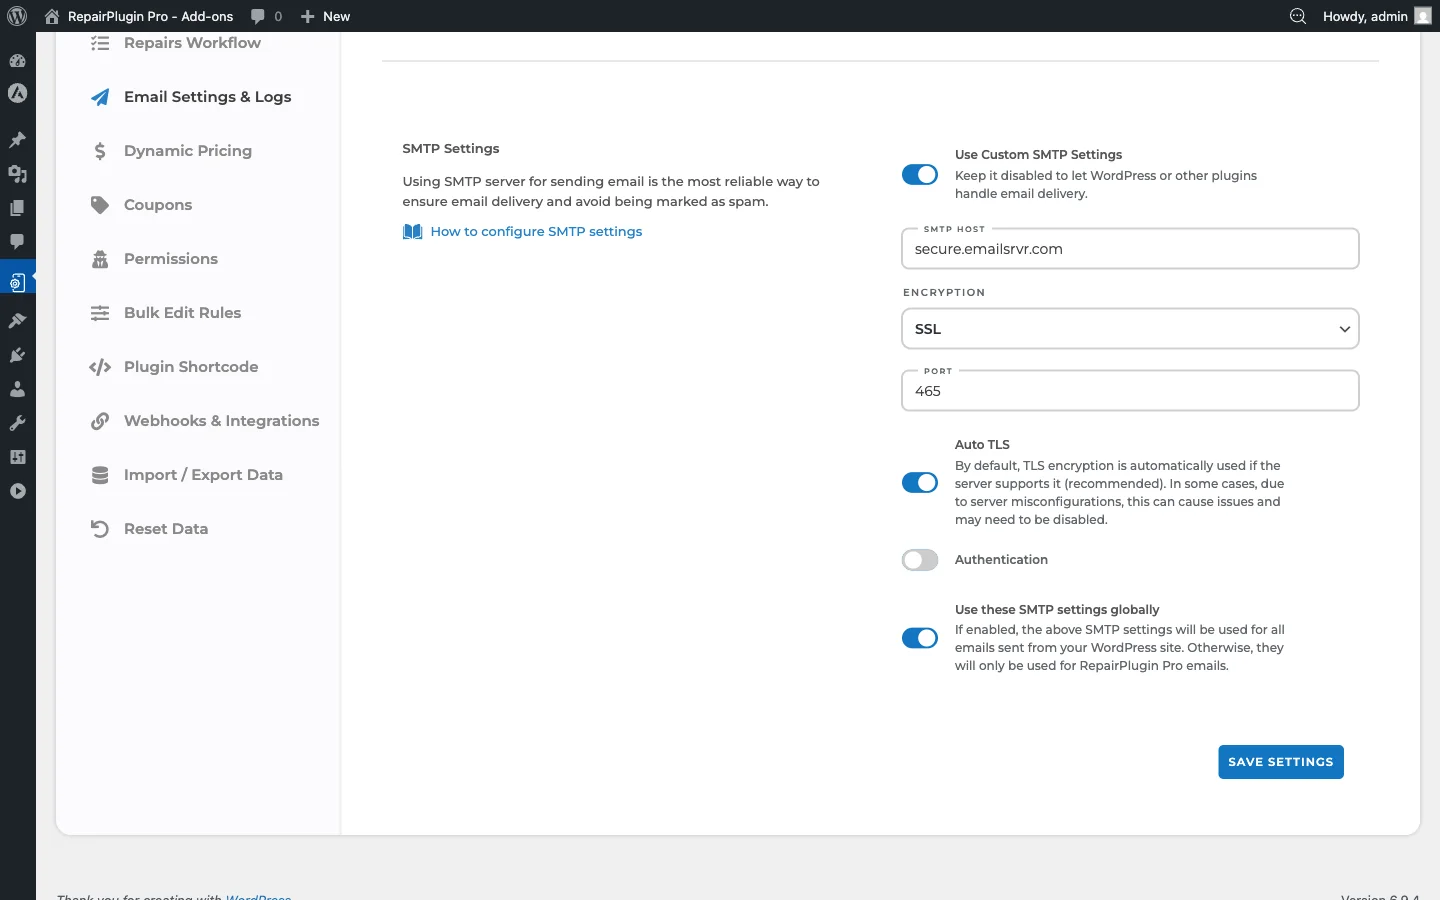The width and height of the screenshot is (1440, 900).
Task: Open Coupons using the tag icon
Action: click(x=100, y=205)
